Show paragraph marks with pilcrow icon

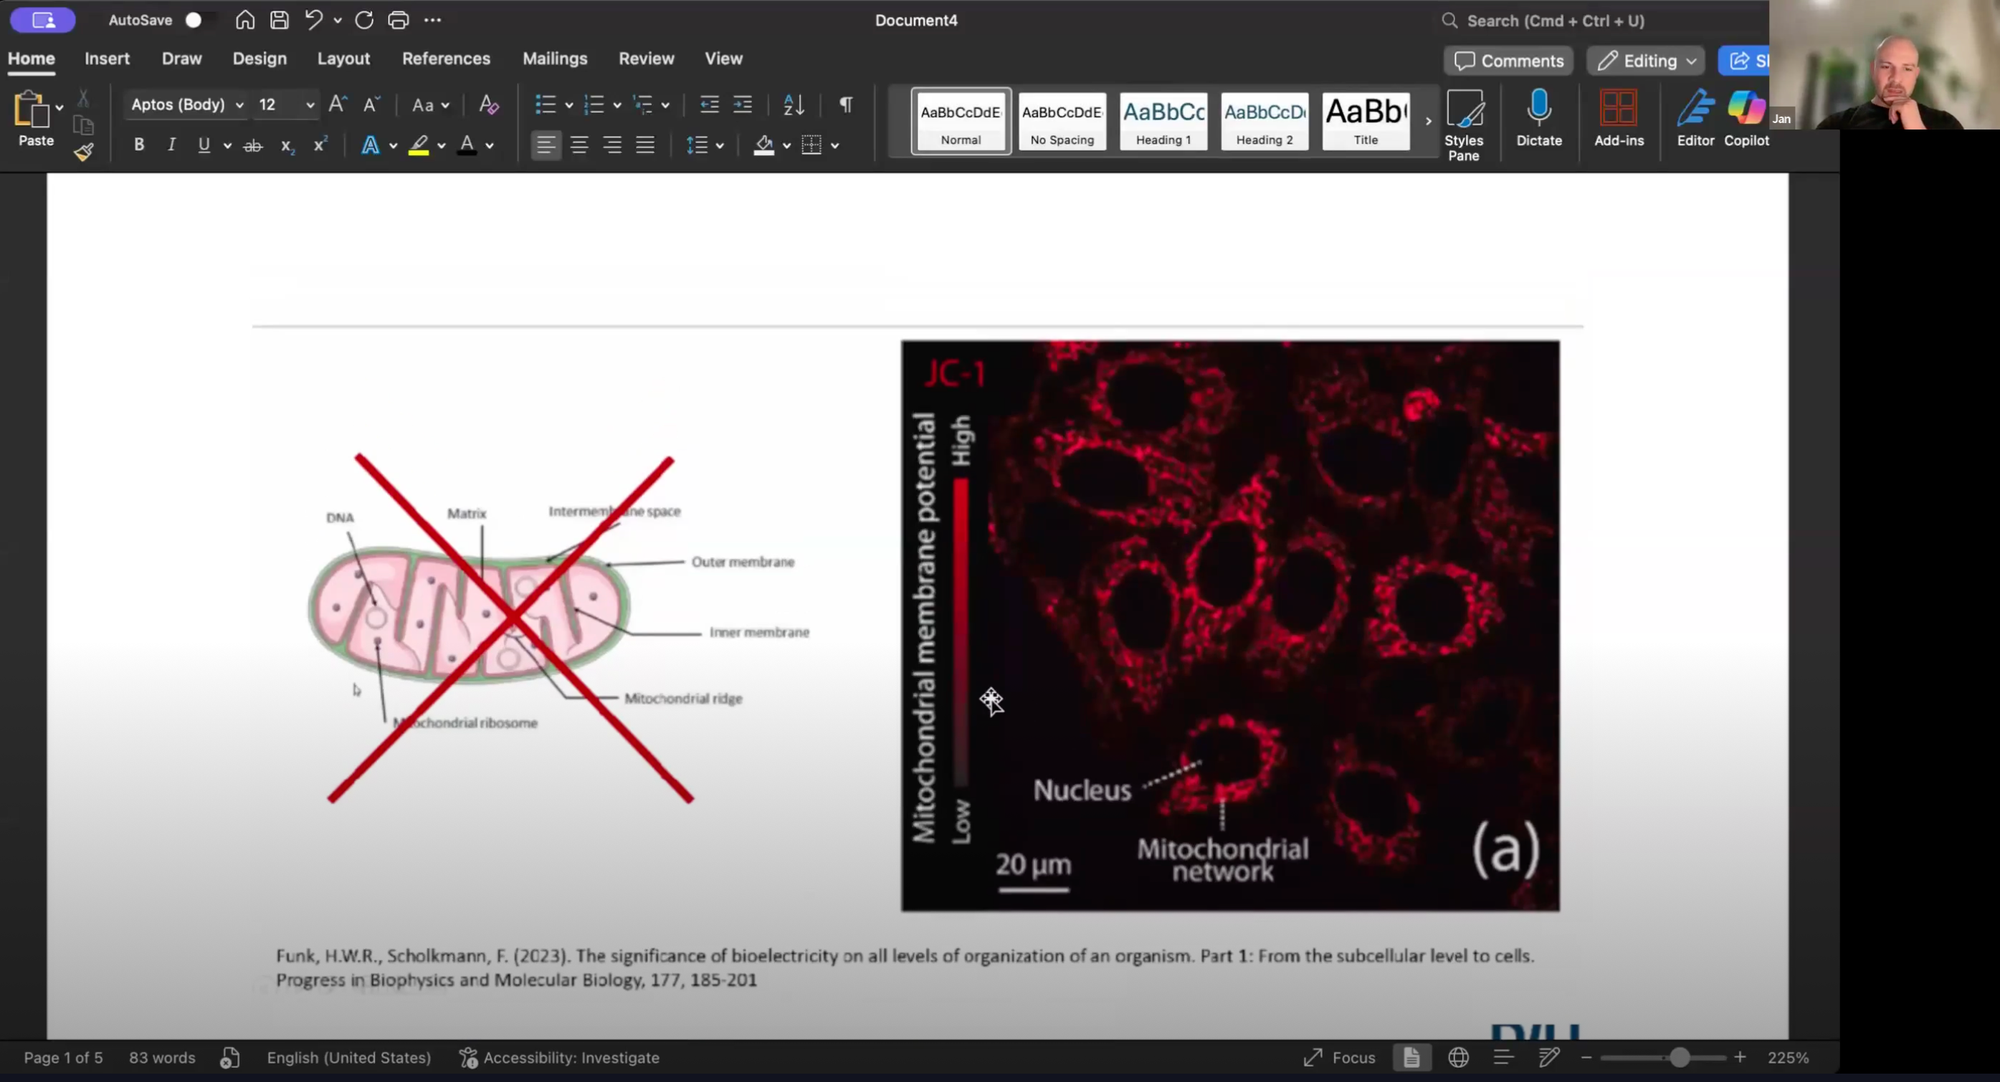coord(846,105)
